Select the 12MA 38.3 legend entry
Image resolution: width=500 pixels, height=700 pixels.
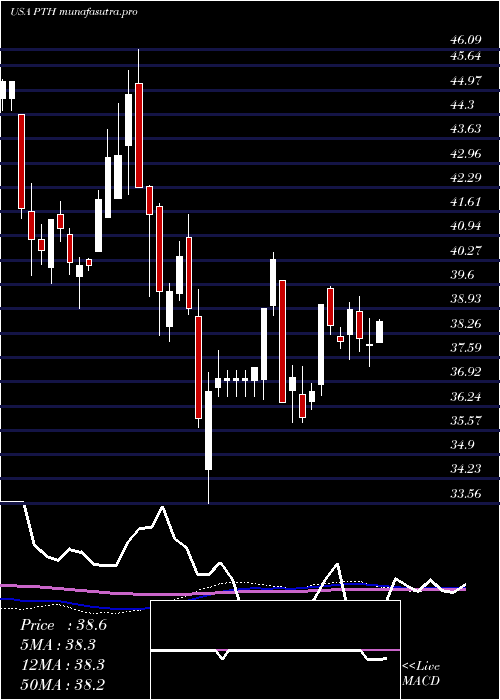pos(62,665)
